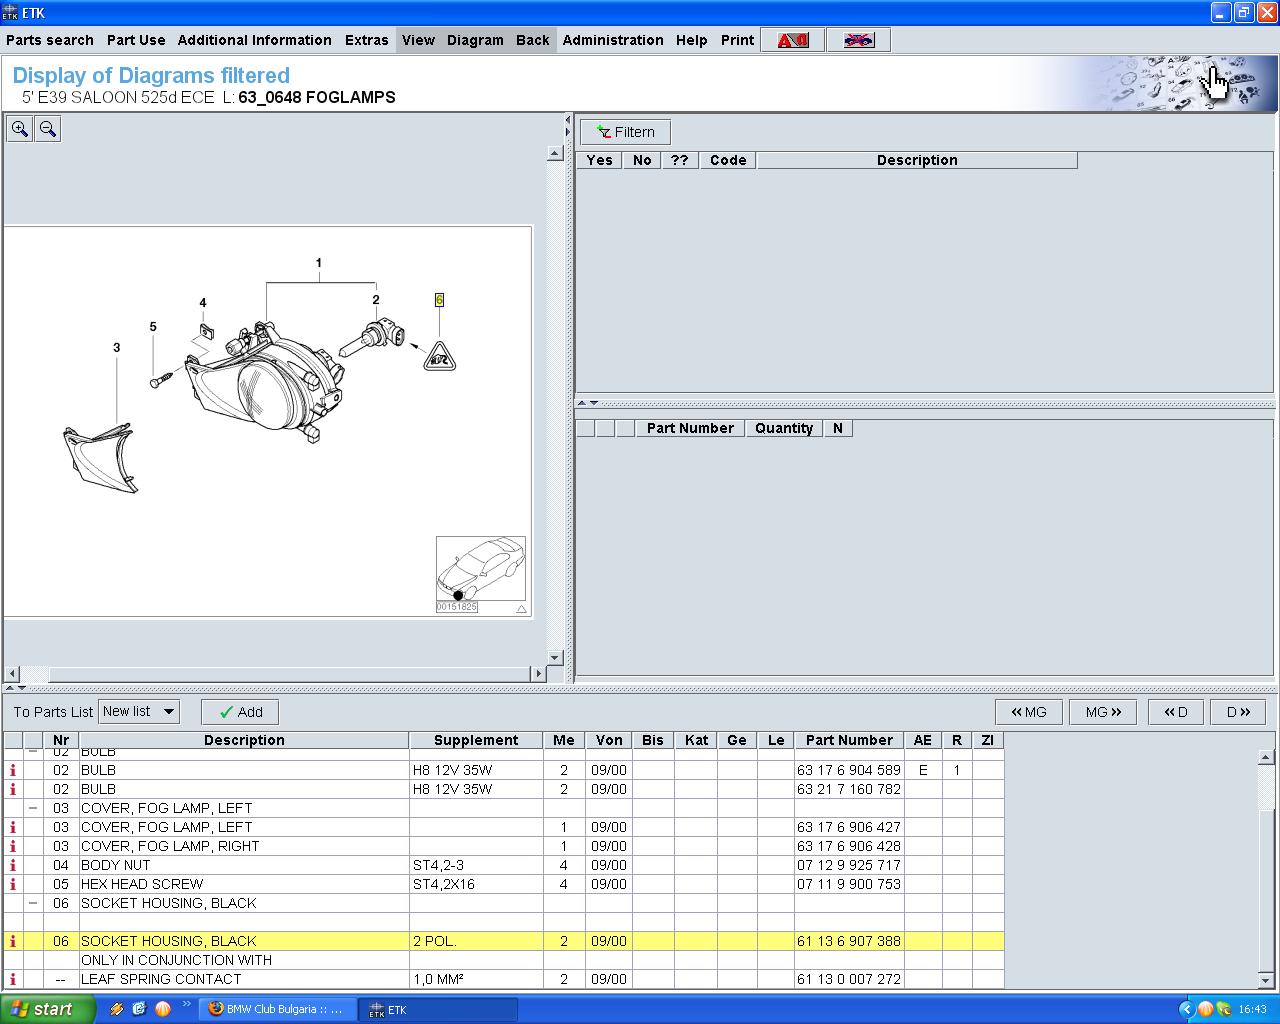Click the Firefox icon in taskbar button
This screenshot has height=1024, width=1280.
point(215,1009)
